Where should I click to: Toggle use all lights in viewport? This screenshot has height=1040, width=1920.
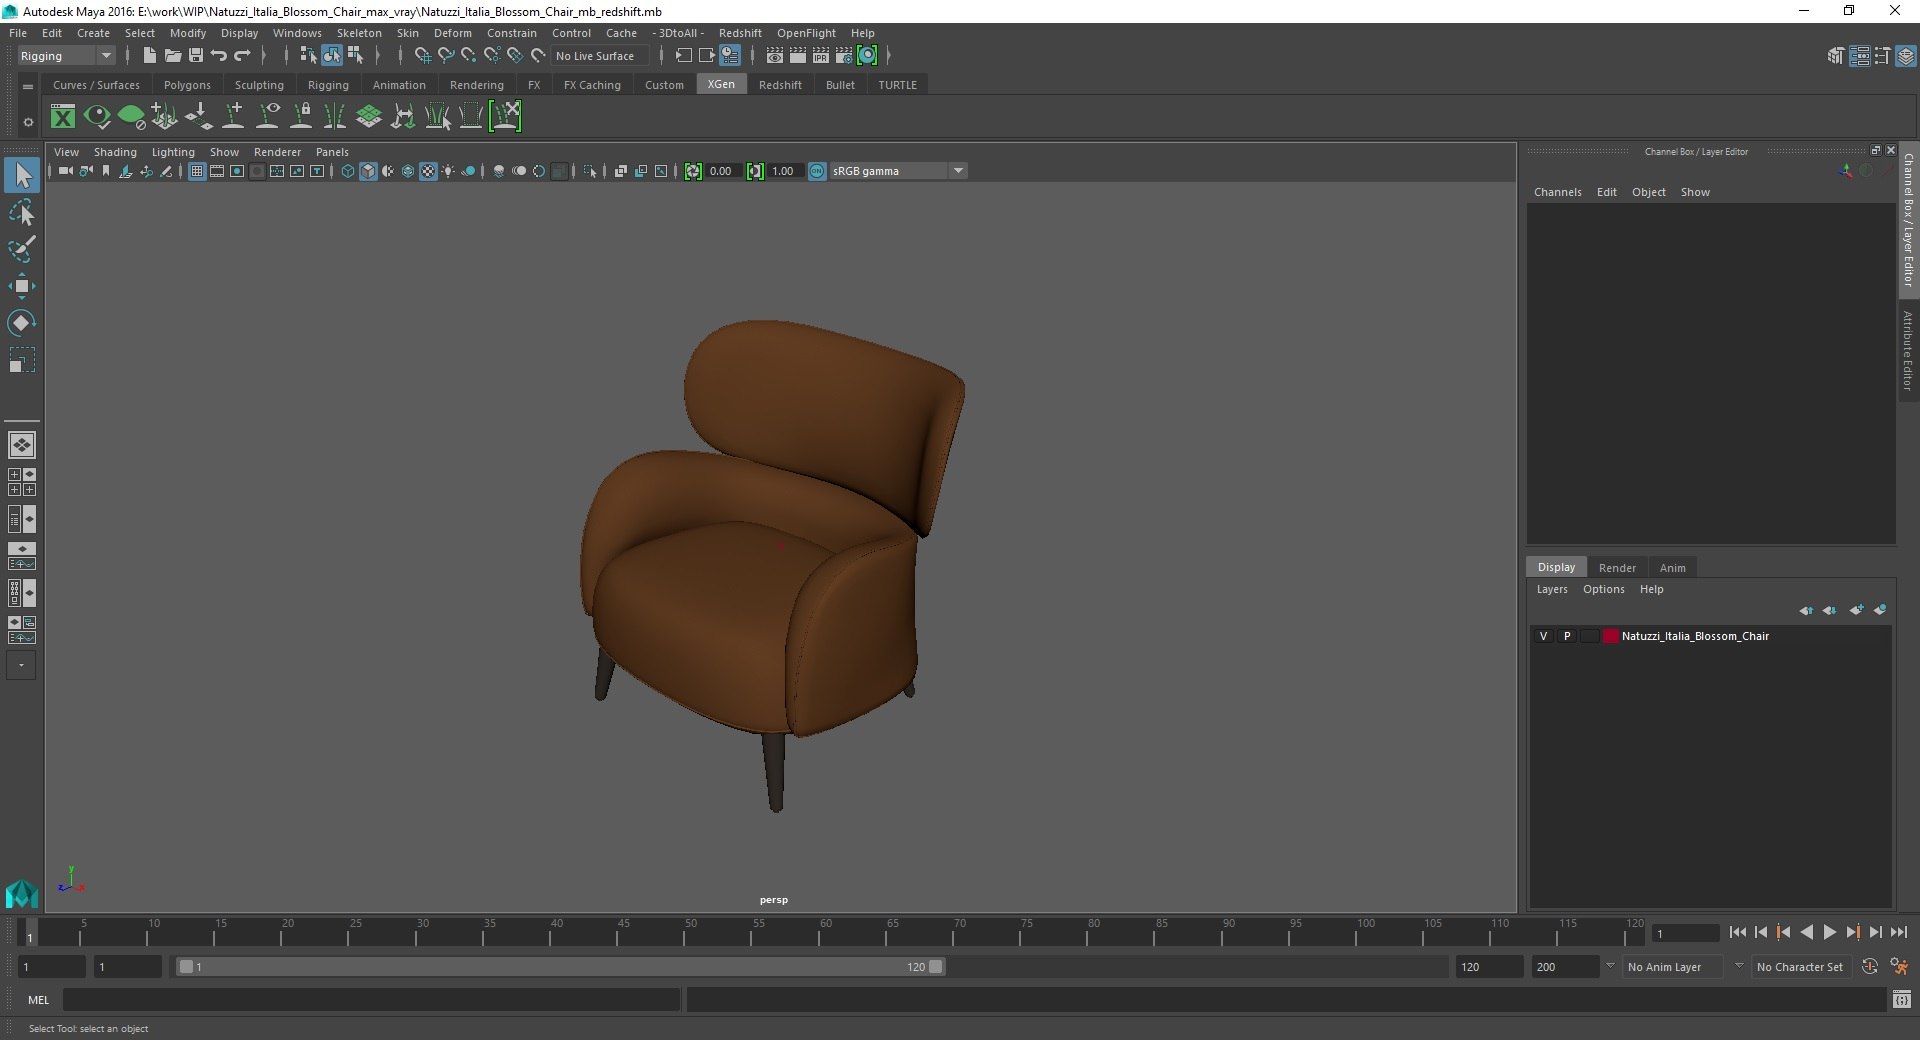coord(448,171)
